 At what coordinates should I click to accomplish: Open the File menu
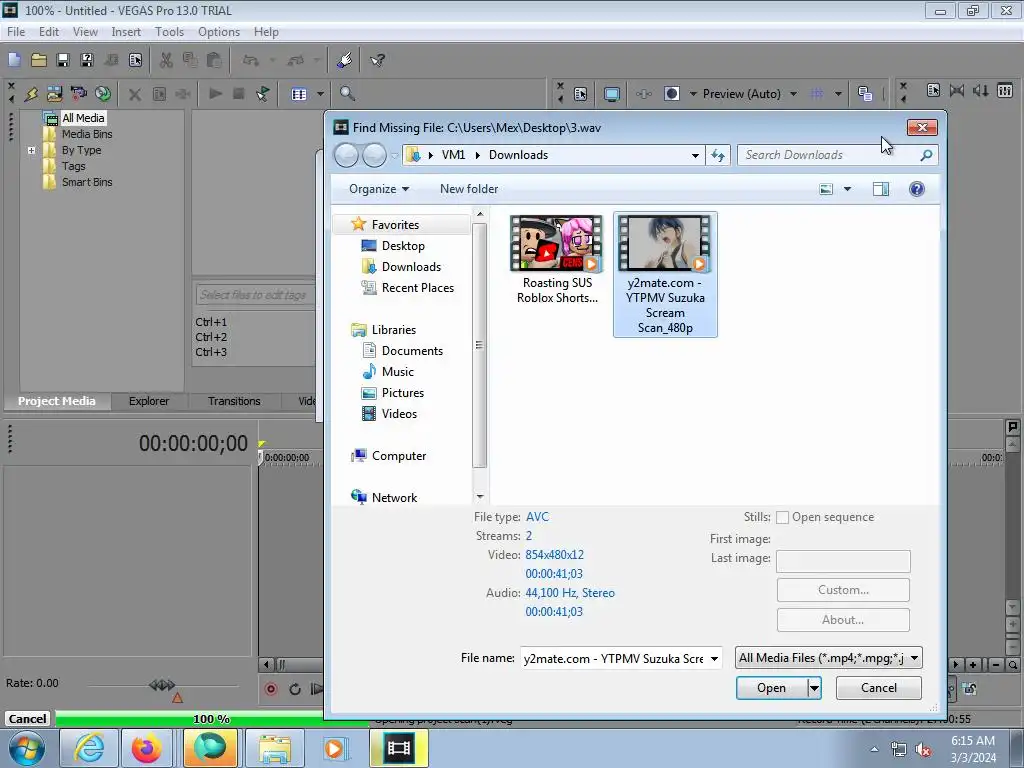click(16, 32)
